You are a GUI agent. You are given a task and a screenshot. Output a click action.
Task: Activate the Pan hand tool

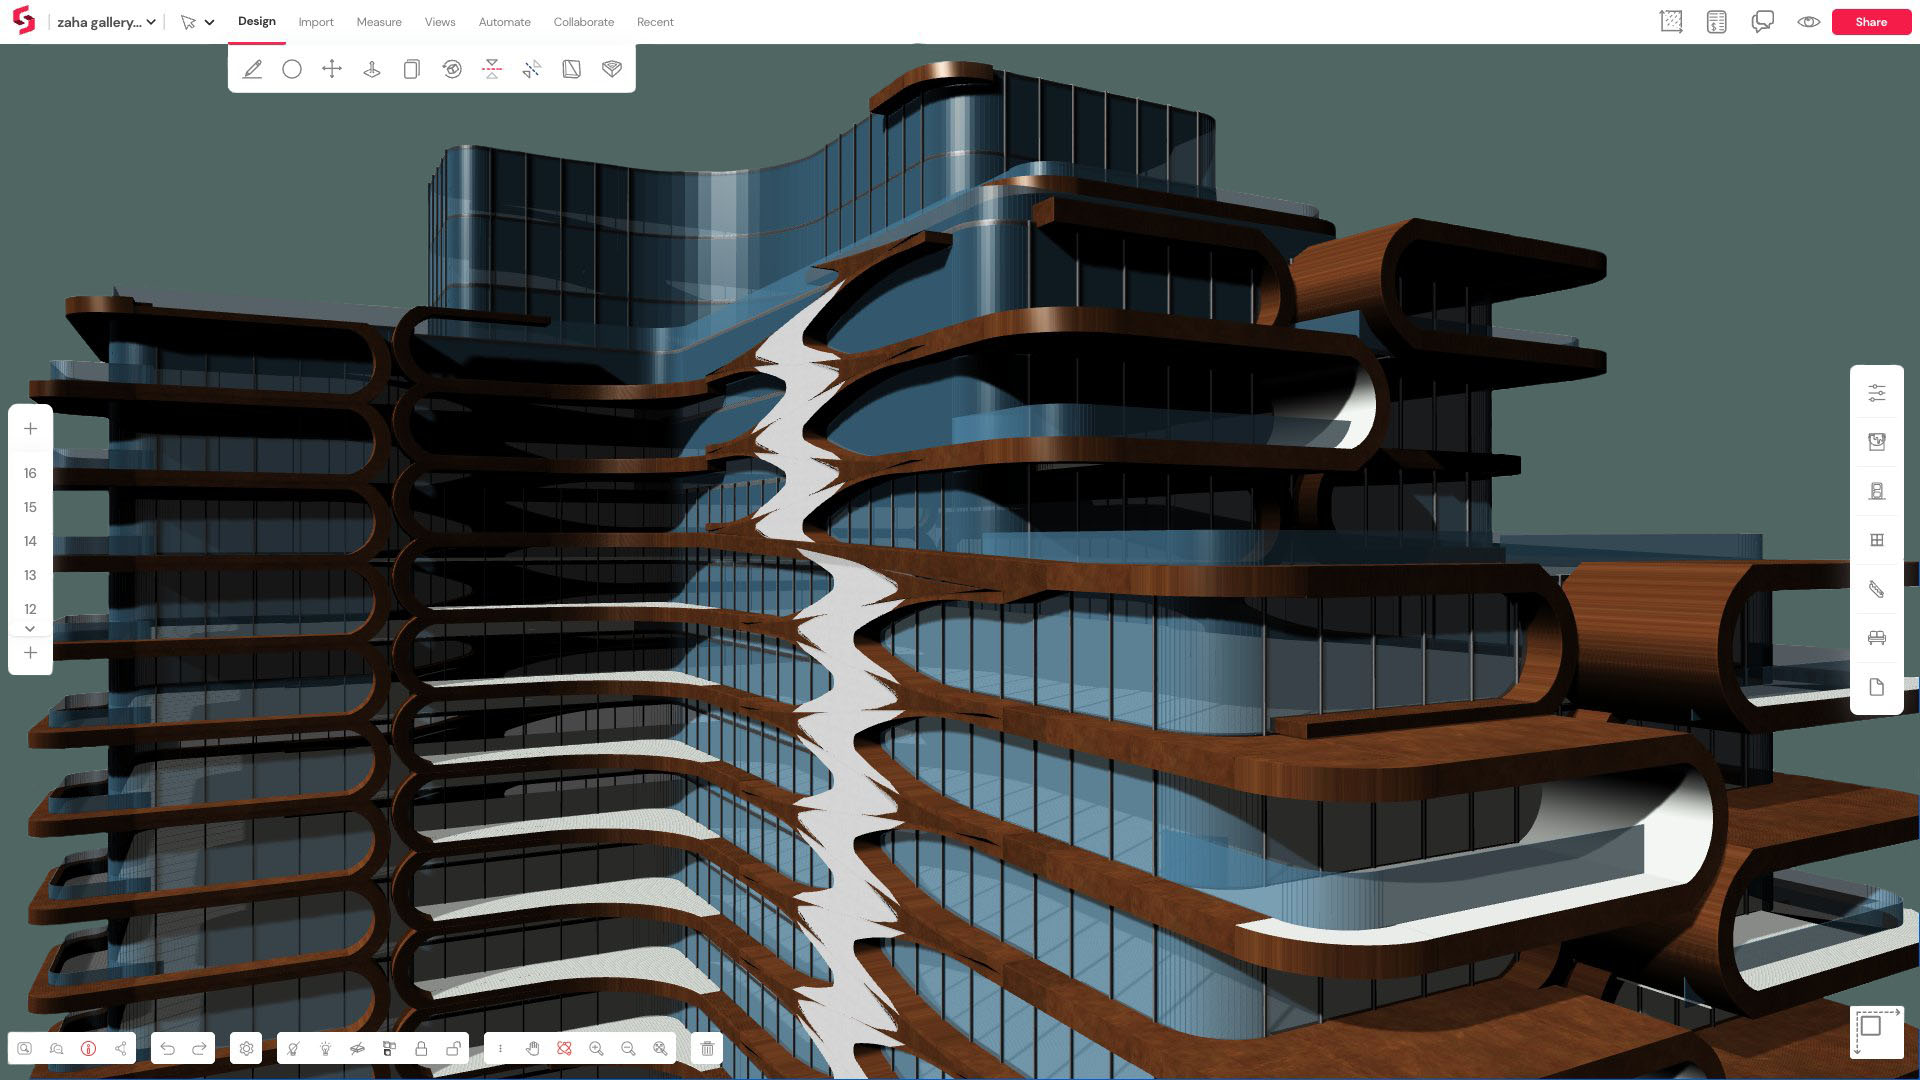point(532,1048)
